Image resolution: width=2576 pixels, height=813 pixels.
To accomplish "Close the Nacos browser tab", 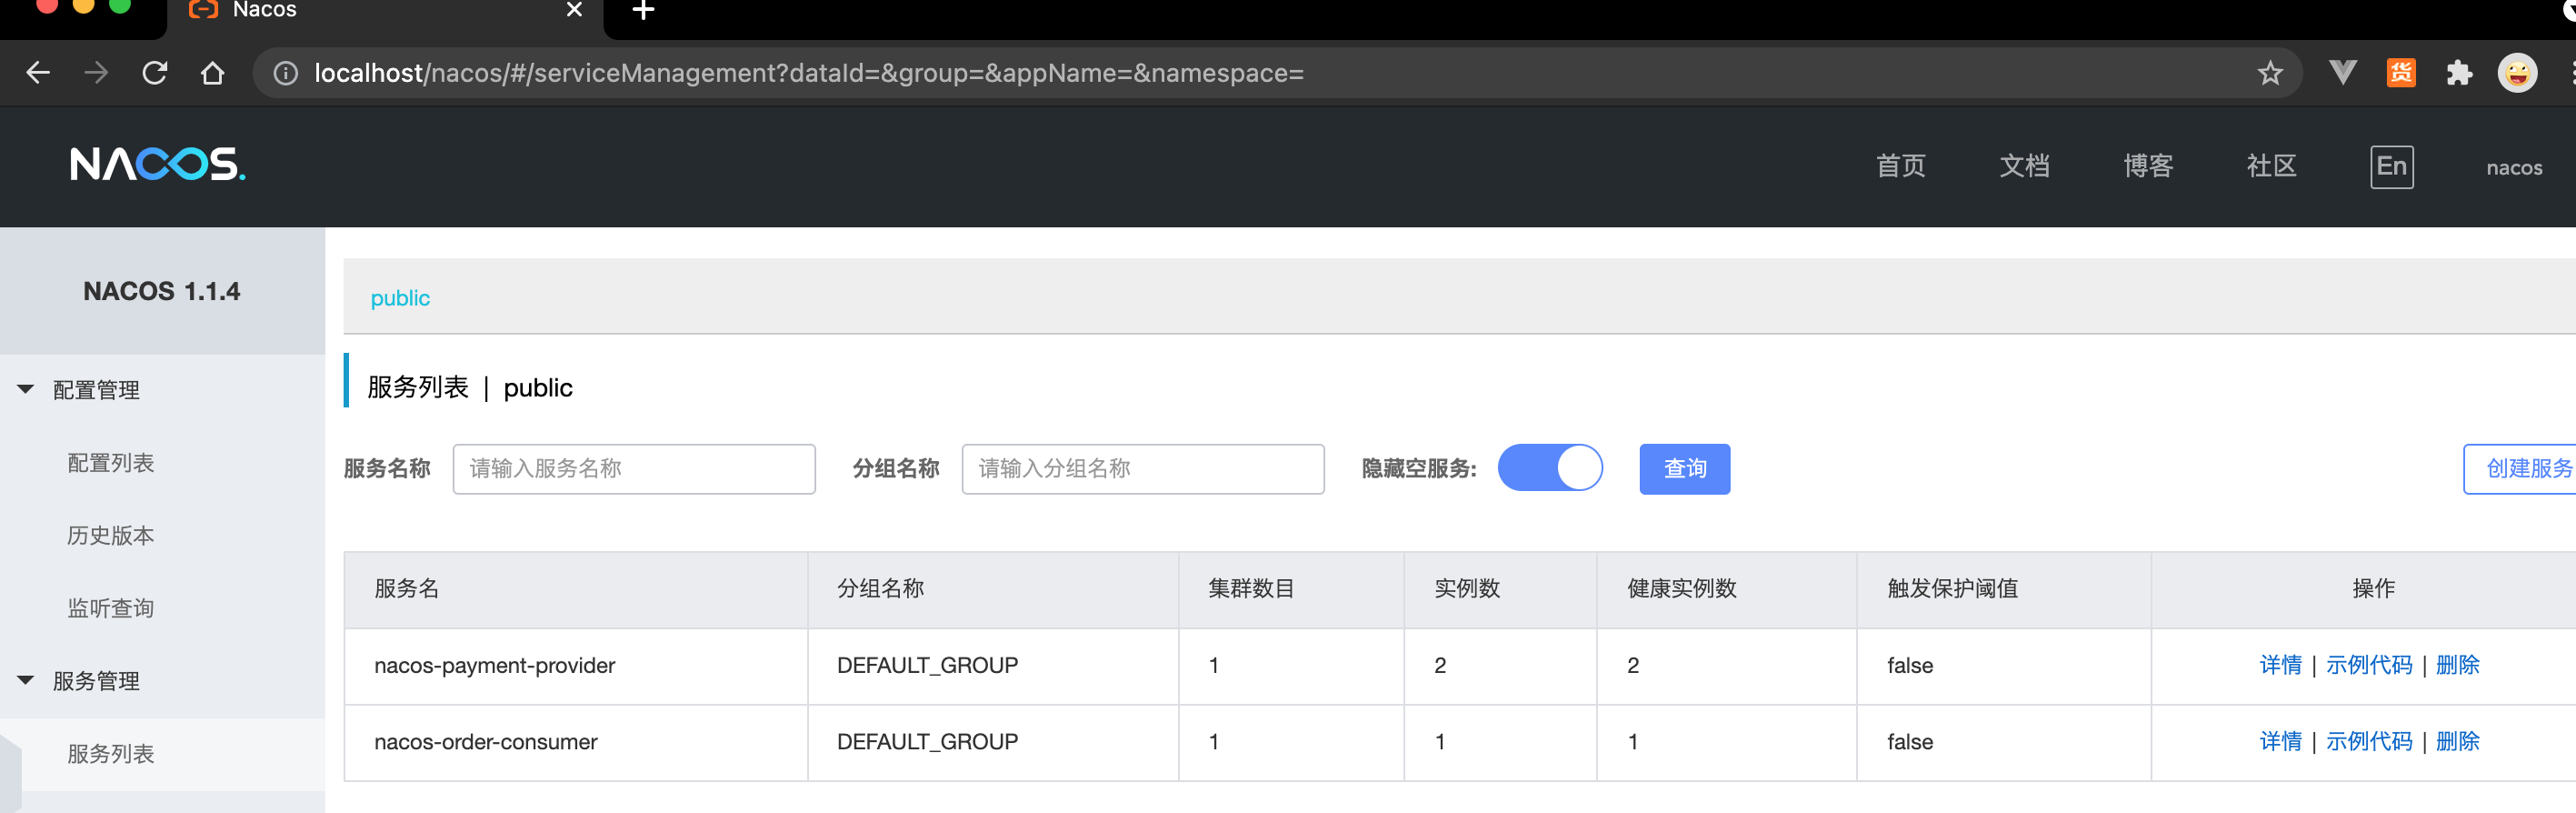I will coord(574,10).
